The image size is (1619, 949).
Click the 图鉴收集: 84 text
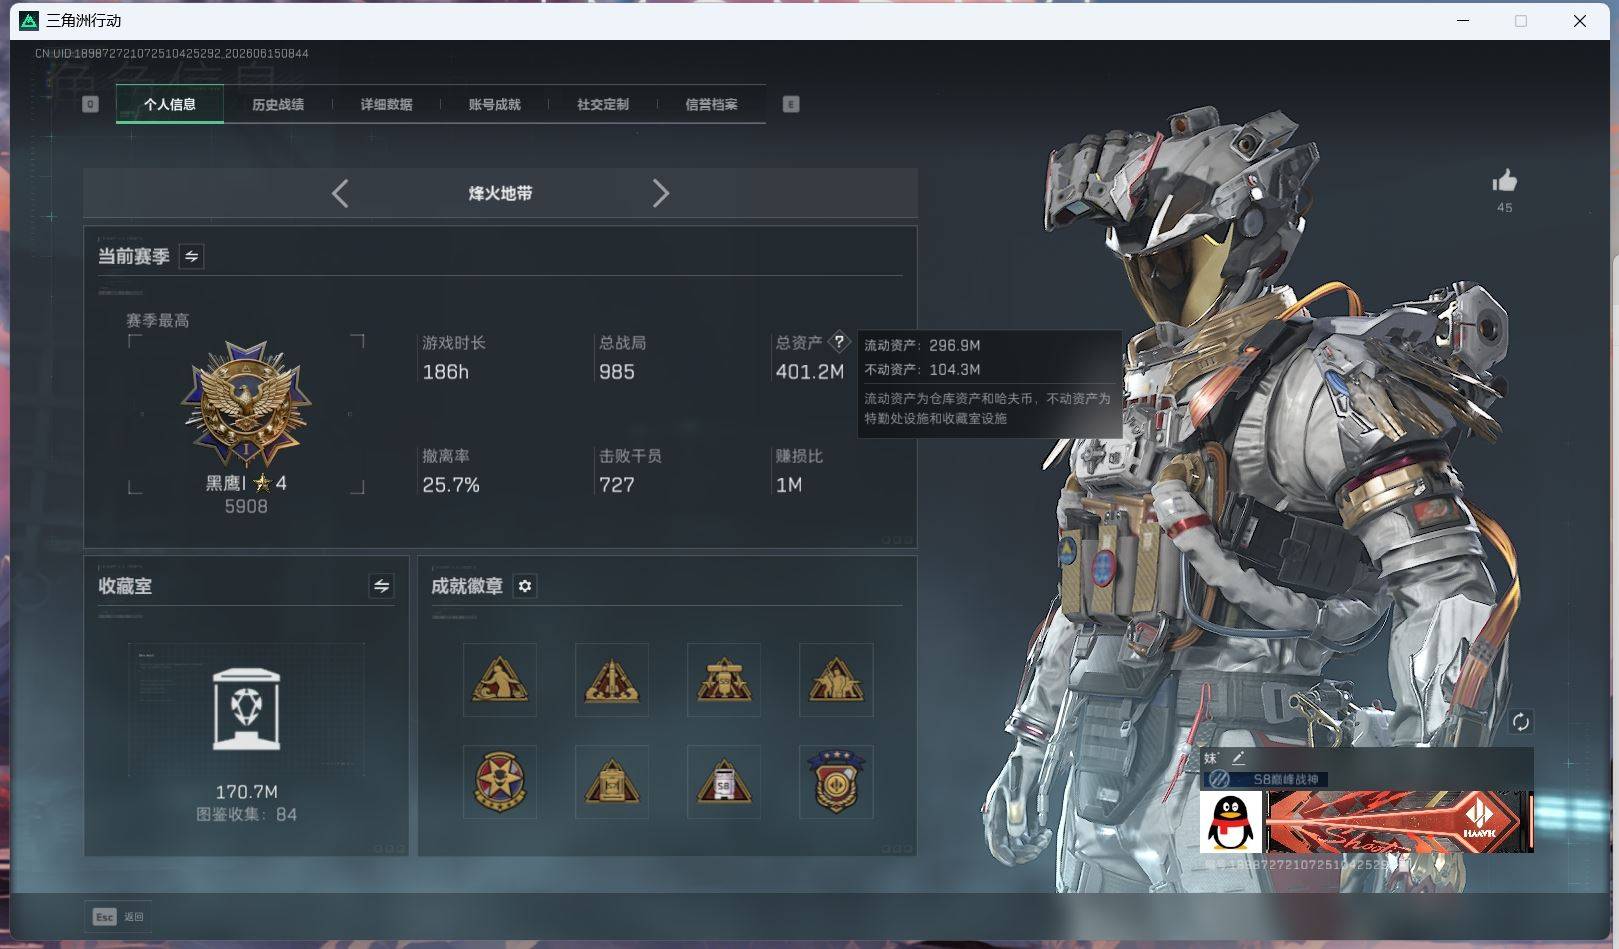247,815
